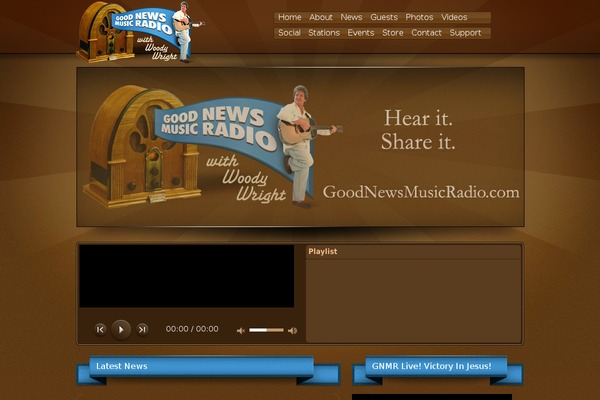Open the Home menu item
This screenshot has width=600, height=400.
coord(289,17)
